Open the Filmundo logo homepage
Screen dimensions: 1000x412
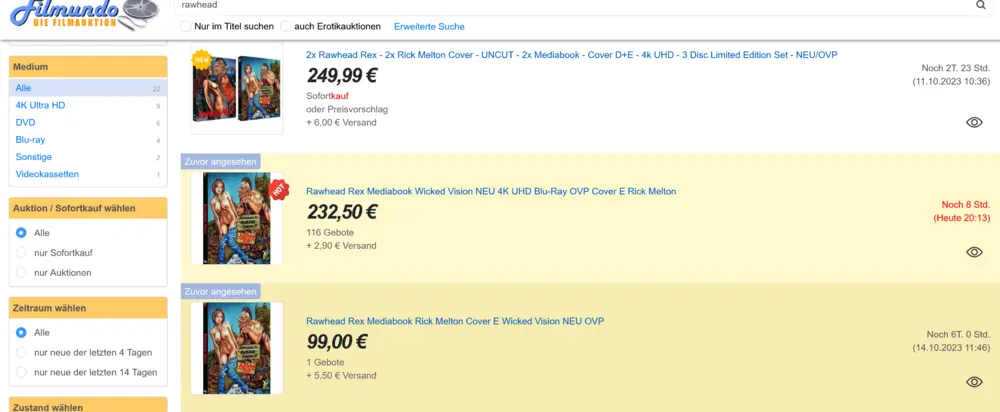[73, 14]
